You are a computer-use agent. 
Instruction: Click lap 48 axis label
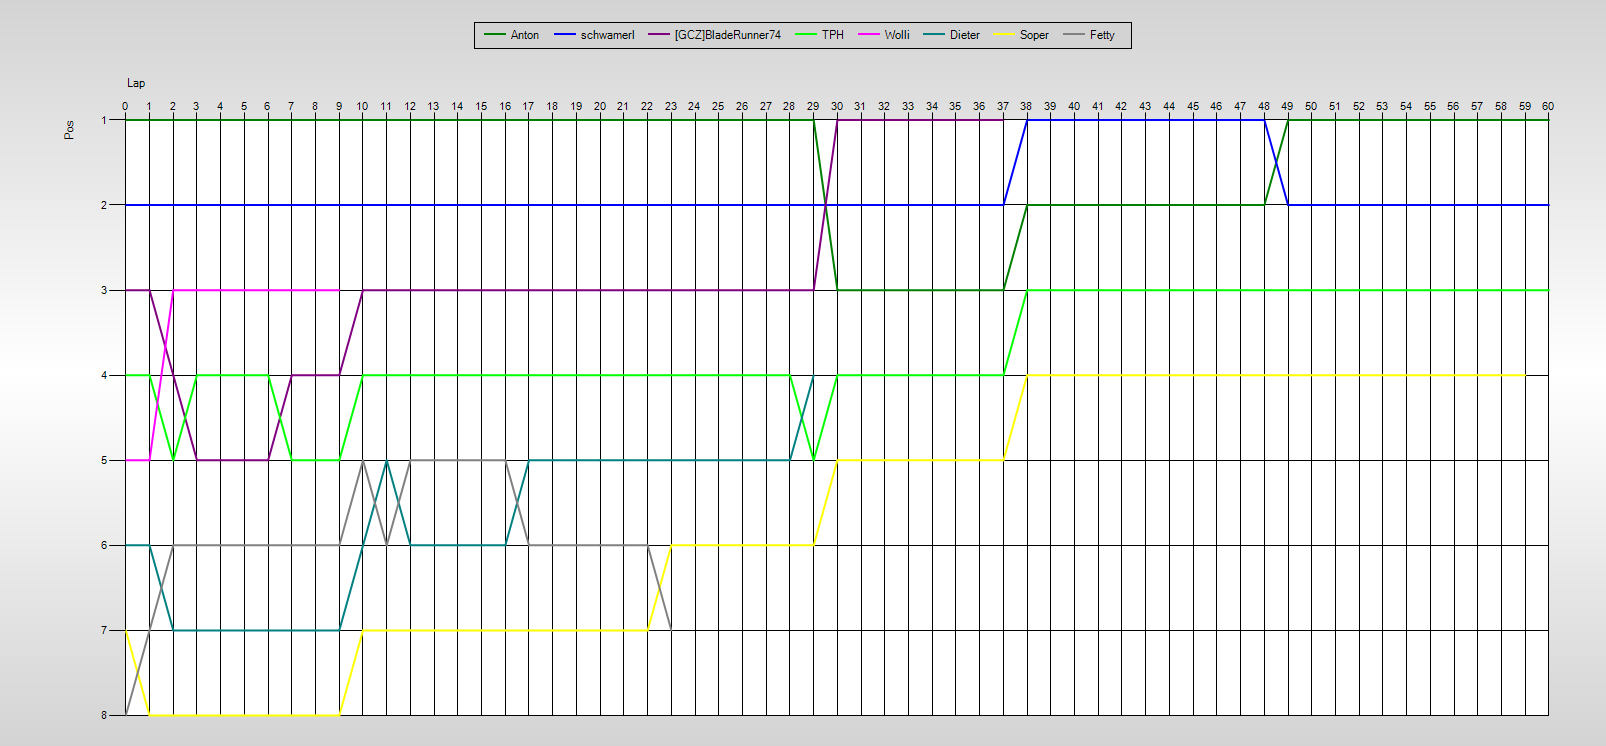point(1264,106)
